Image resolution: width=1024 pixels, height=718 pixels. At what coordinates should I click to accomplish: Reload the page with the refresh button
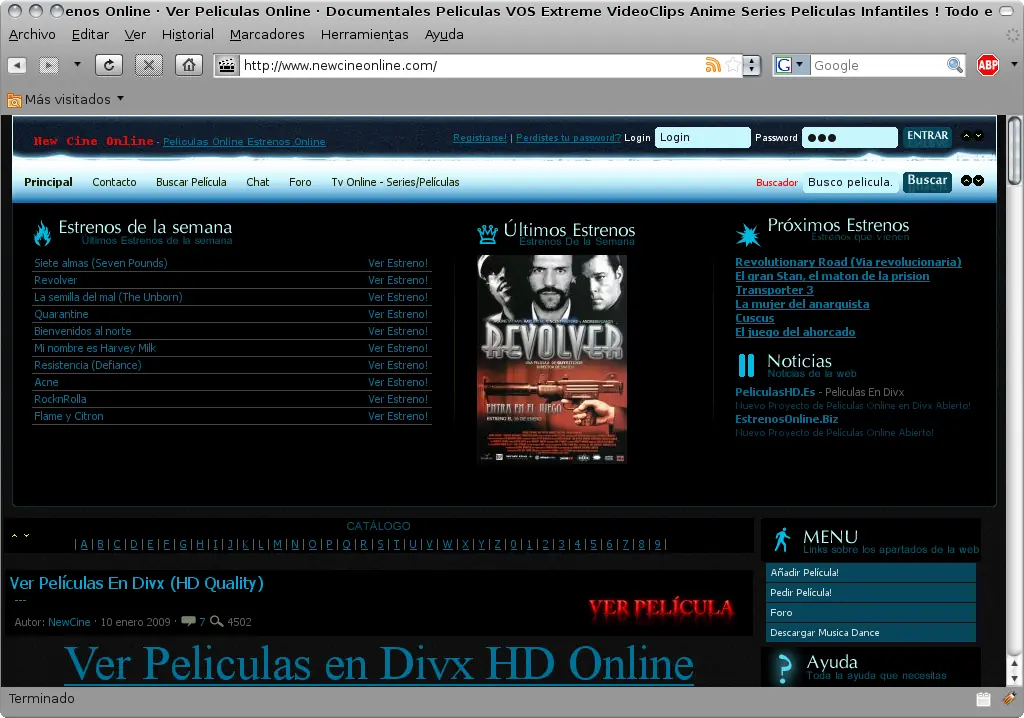tap(109, 65)
